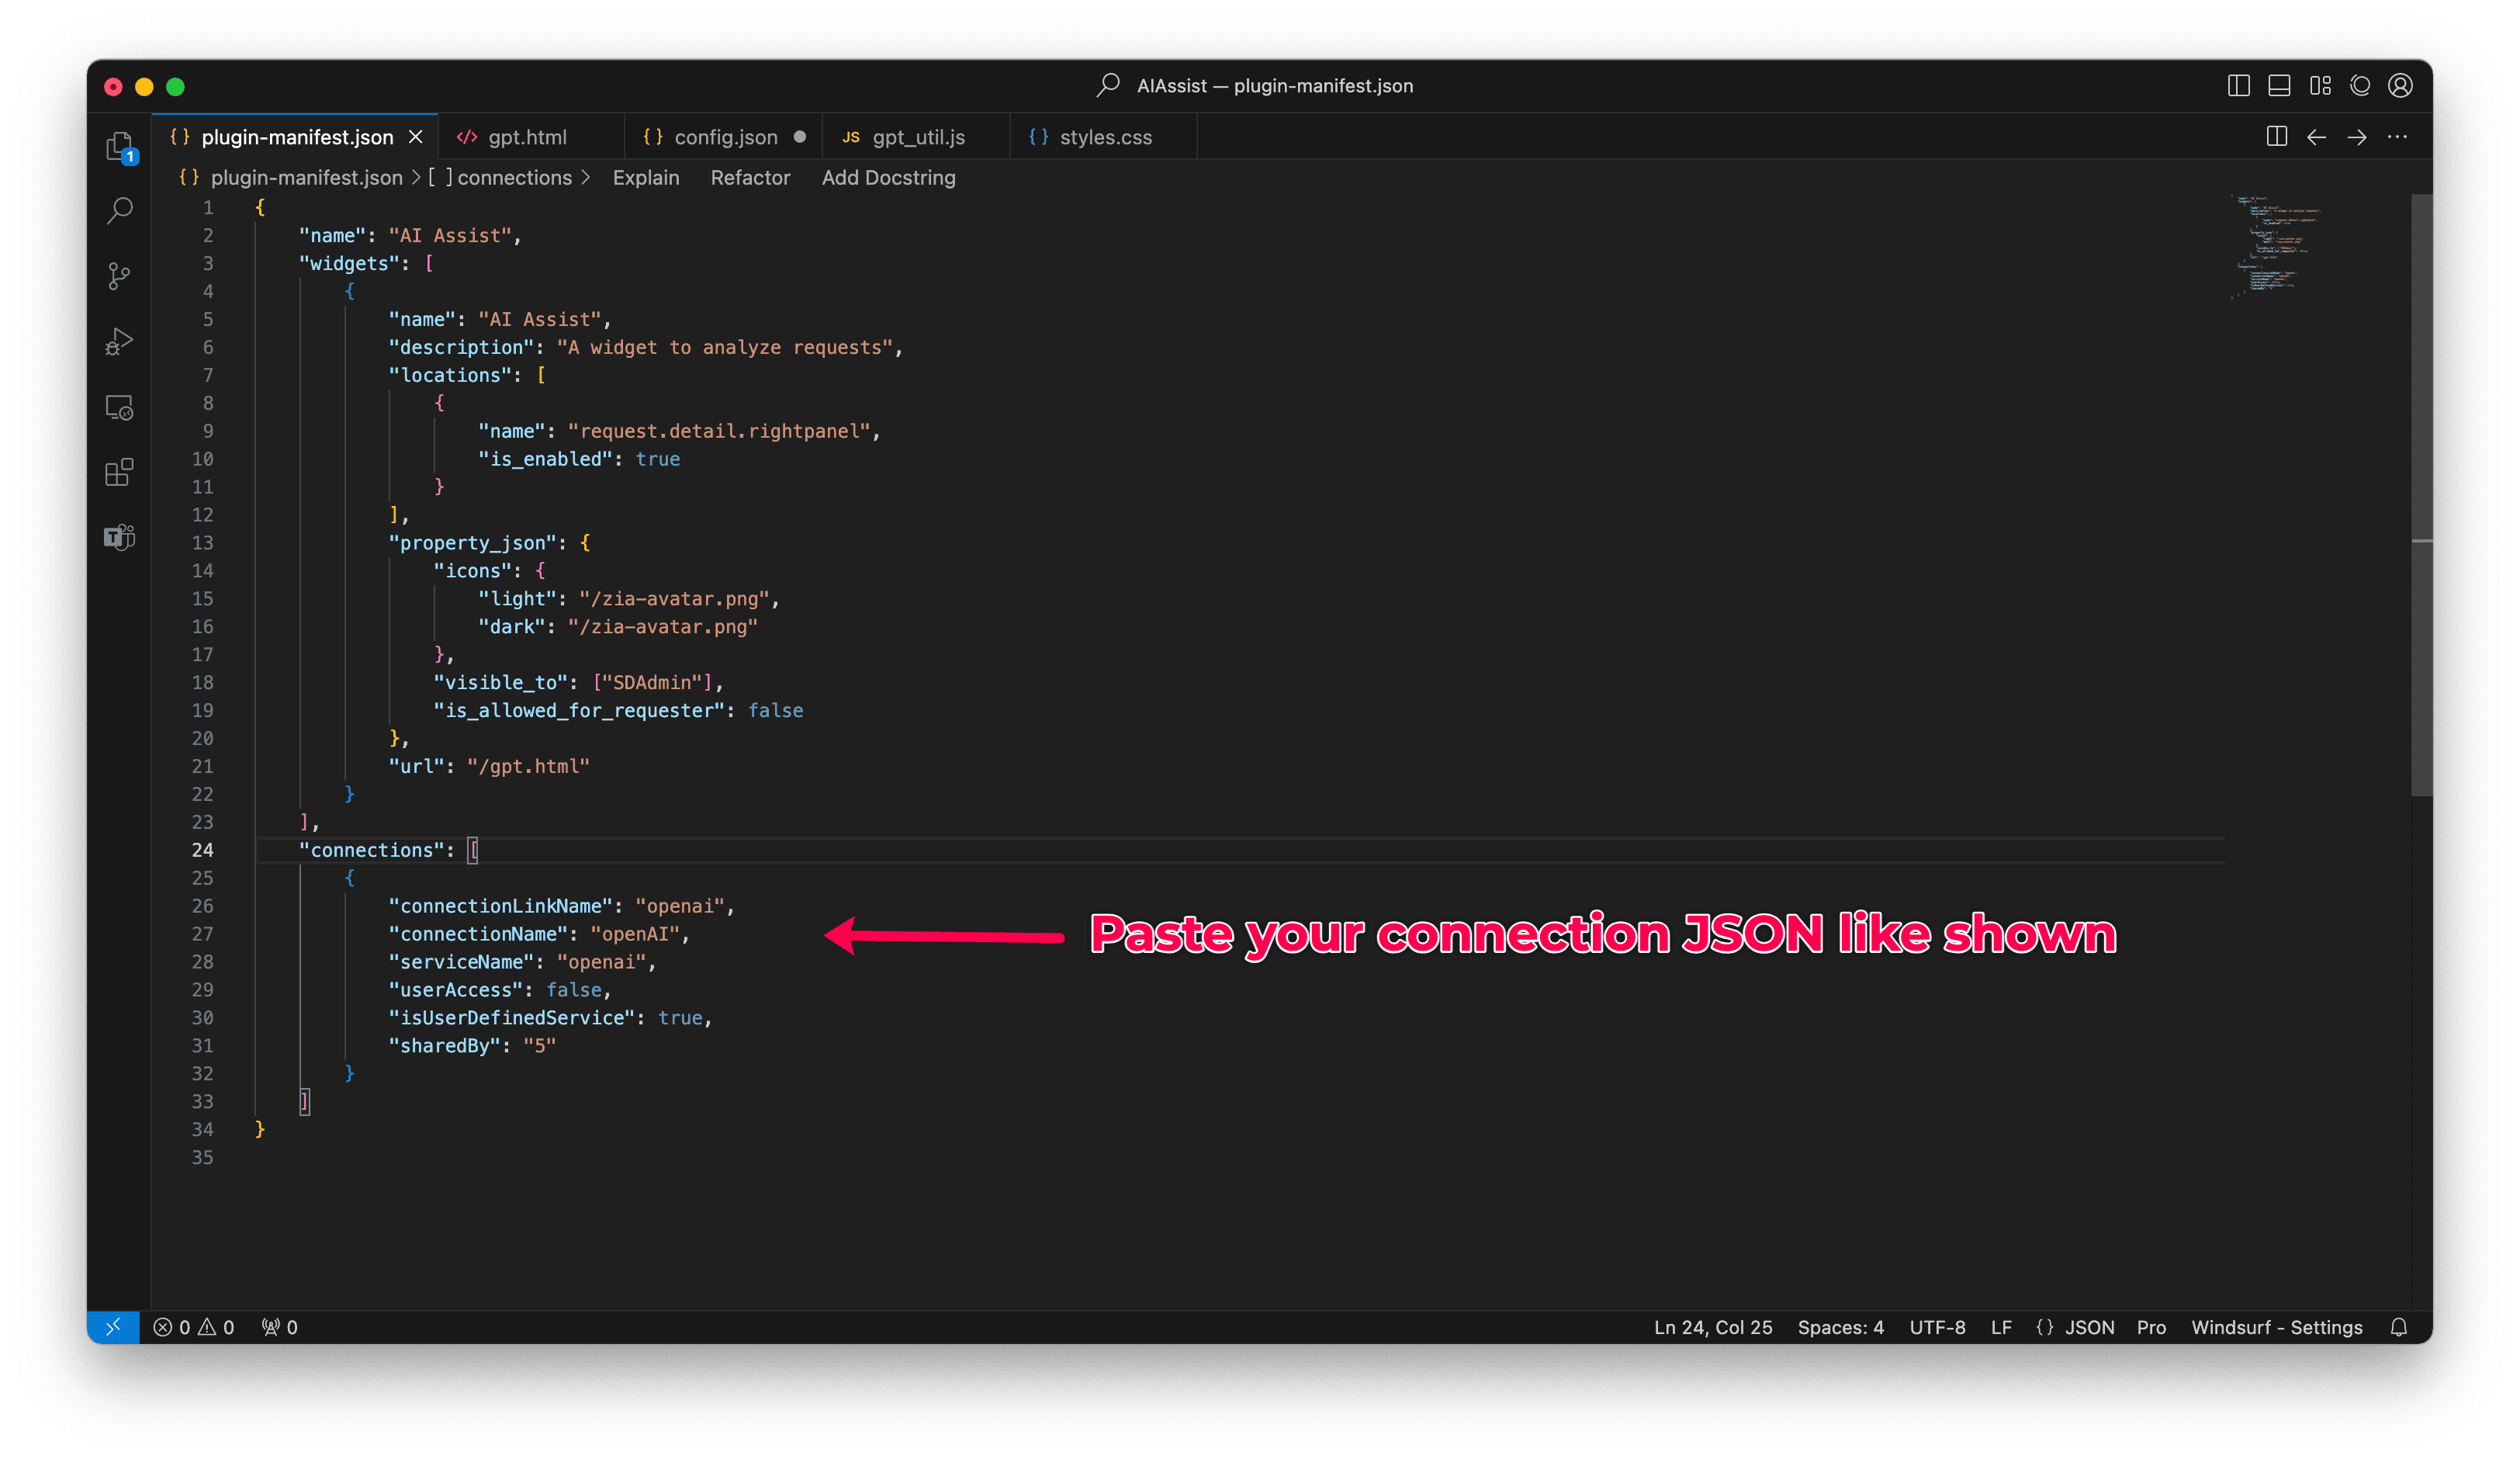
Task: Open Run and Debug view
Action: (119, 342)
